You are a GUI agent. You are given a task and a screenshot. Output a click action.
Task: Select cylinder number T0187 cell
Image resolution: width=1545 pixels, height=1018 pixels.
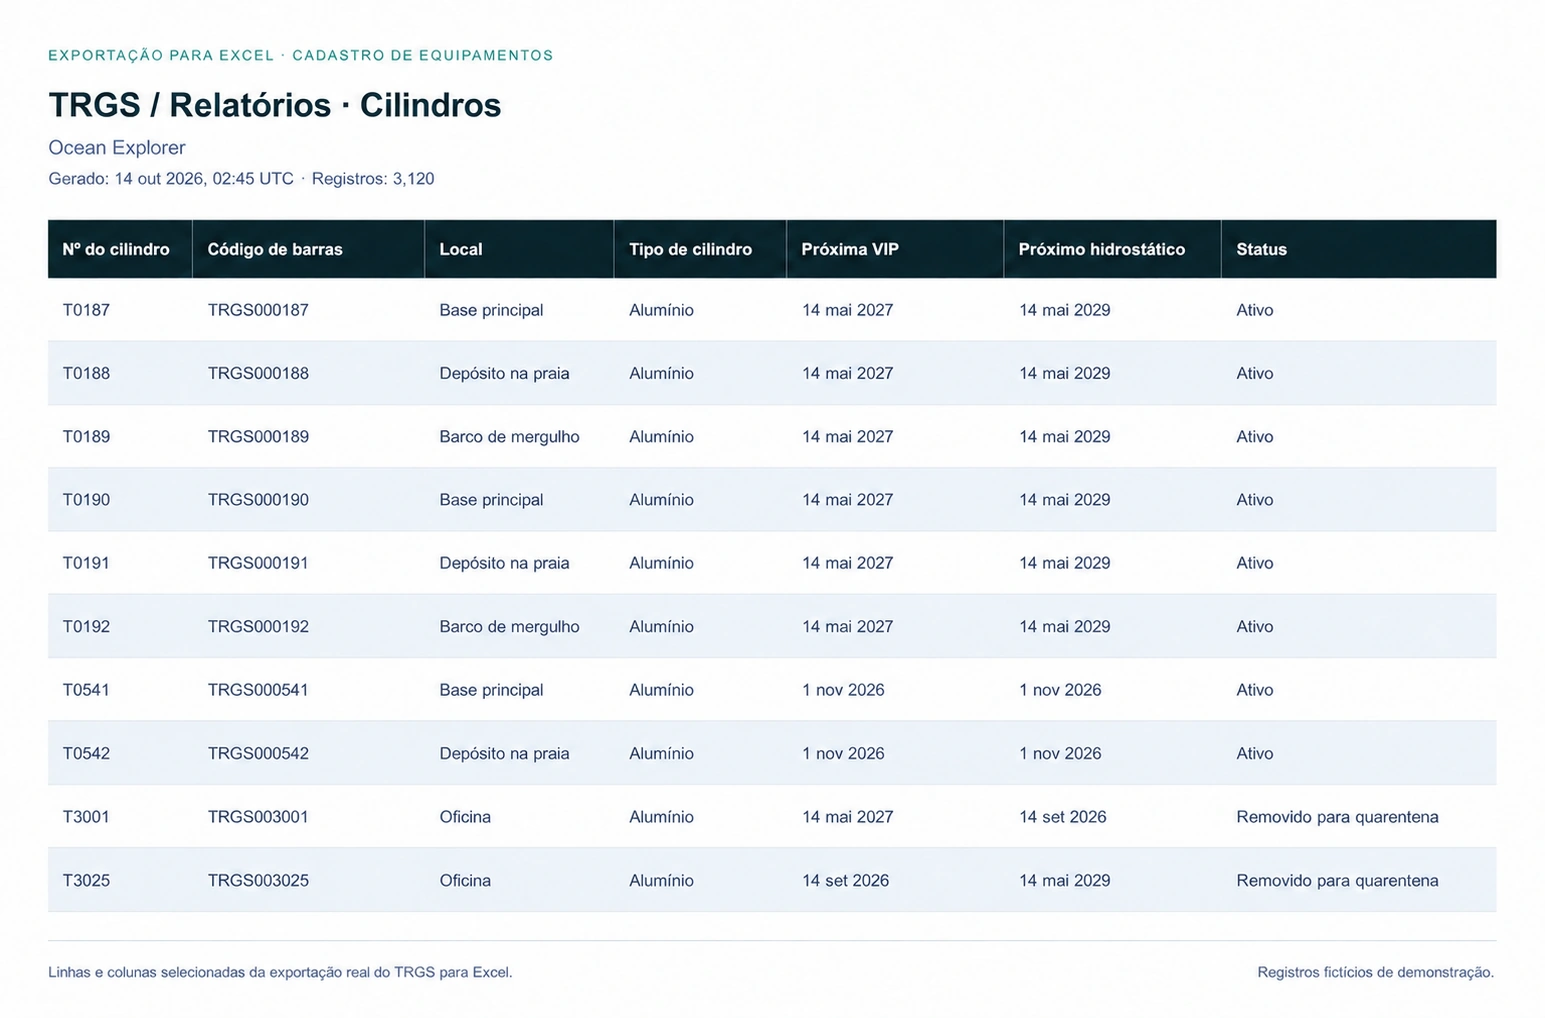pyautogui.click(x=86, y=310)
